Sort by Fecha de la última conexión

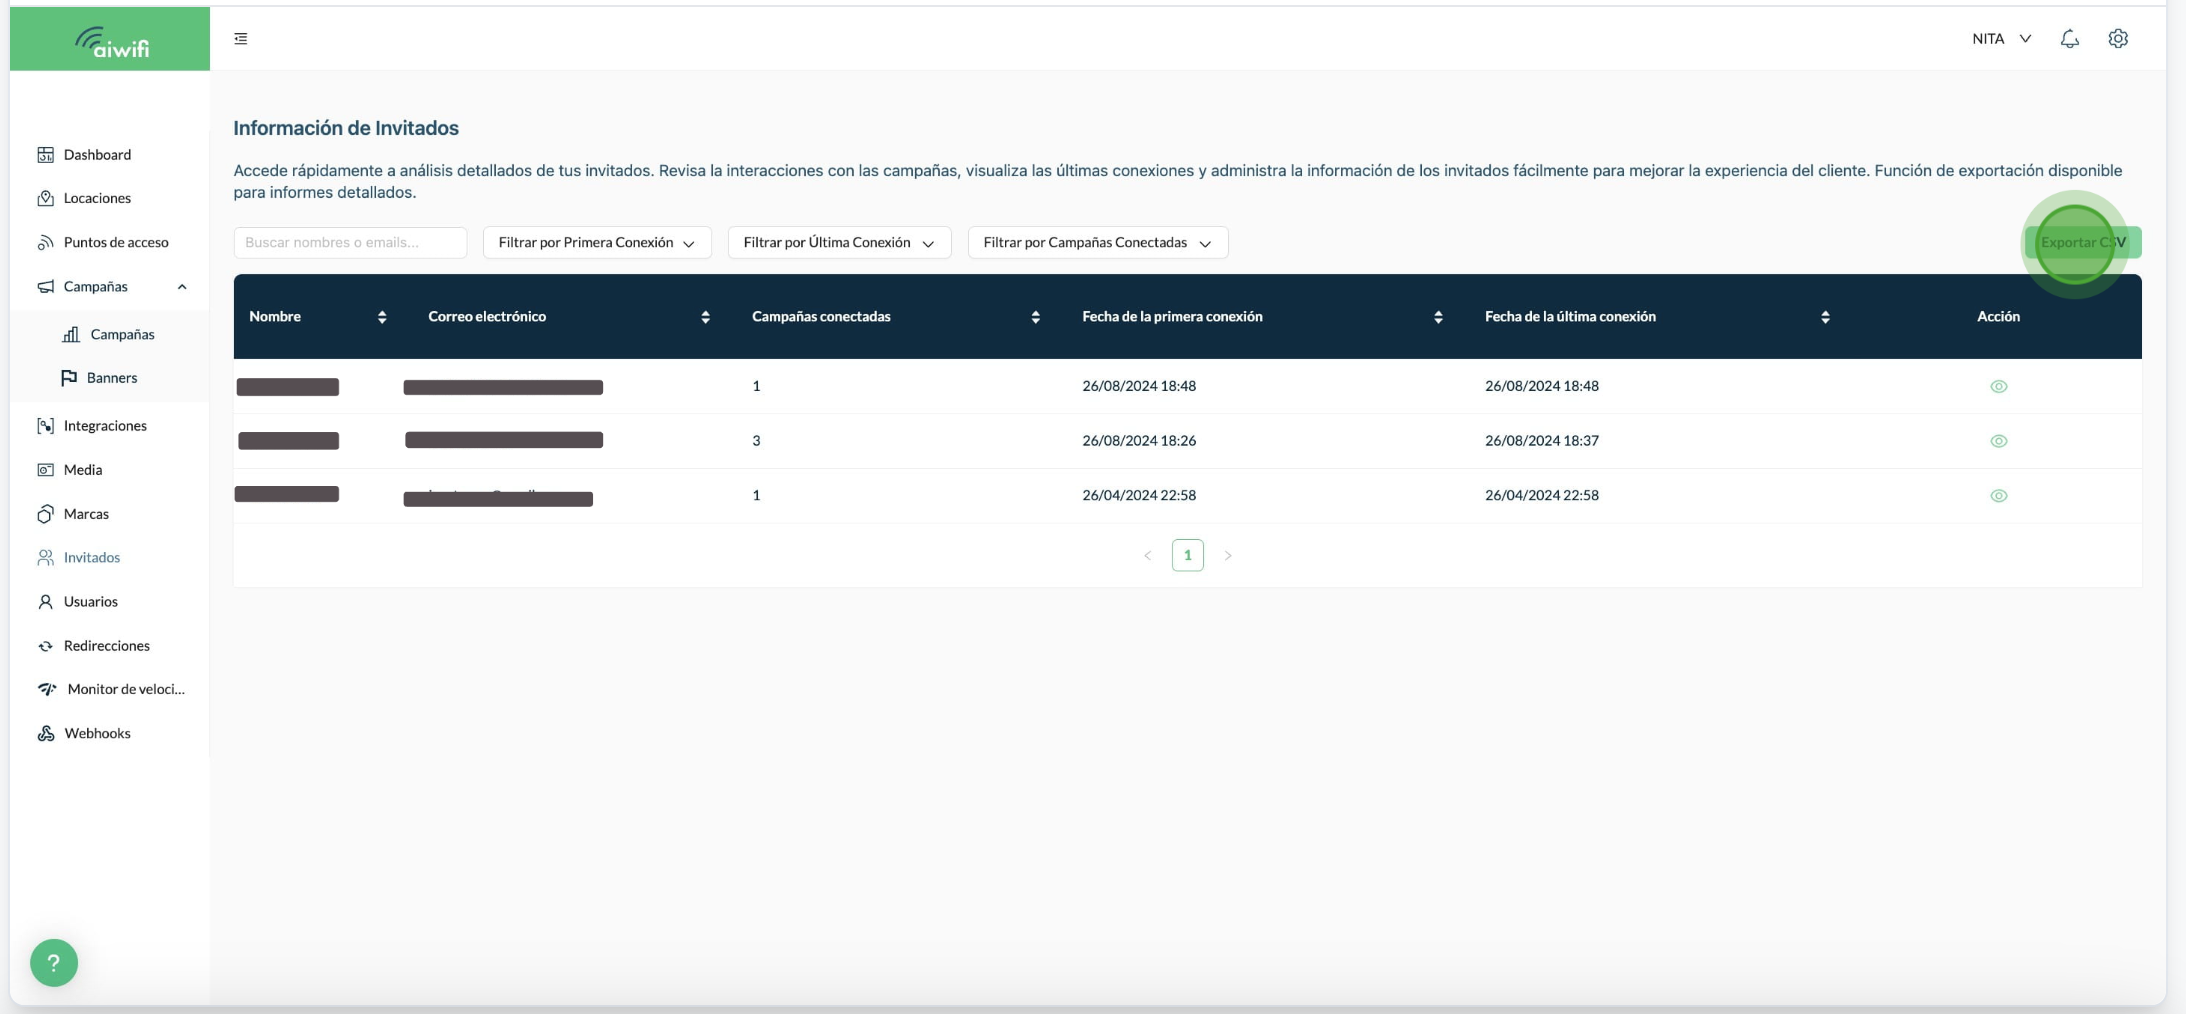click(1826, 317)
